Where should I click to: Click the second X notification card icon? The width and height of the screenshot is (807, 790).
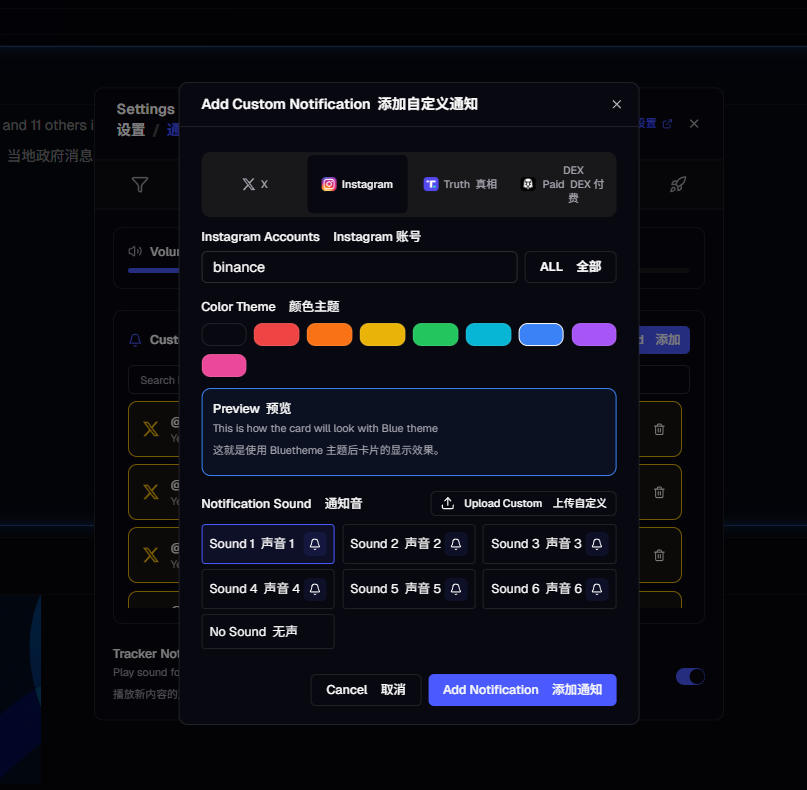[x=151, y=492]
